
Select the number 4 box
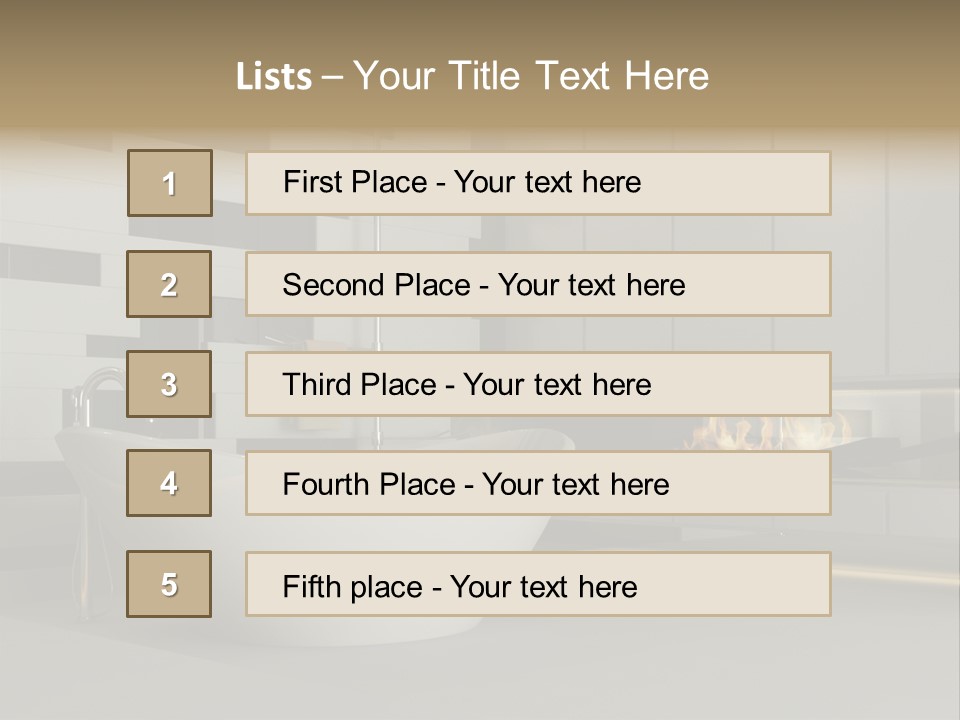coord(169,484)
